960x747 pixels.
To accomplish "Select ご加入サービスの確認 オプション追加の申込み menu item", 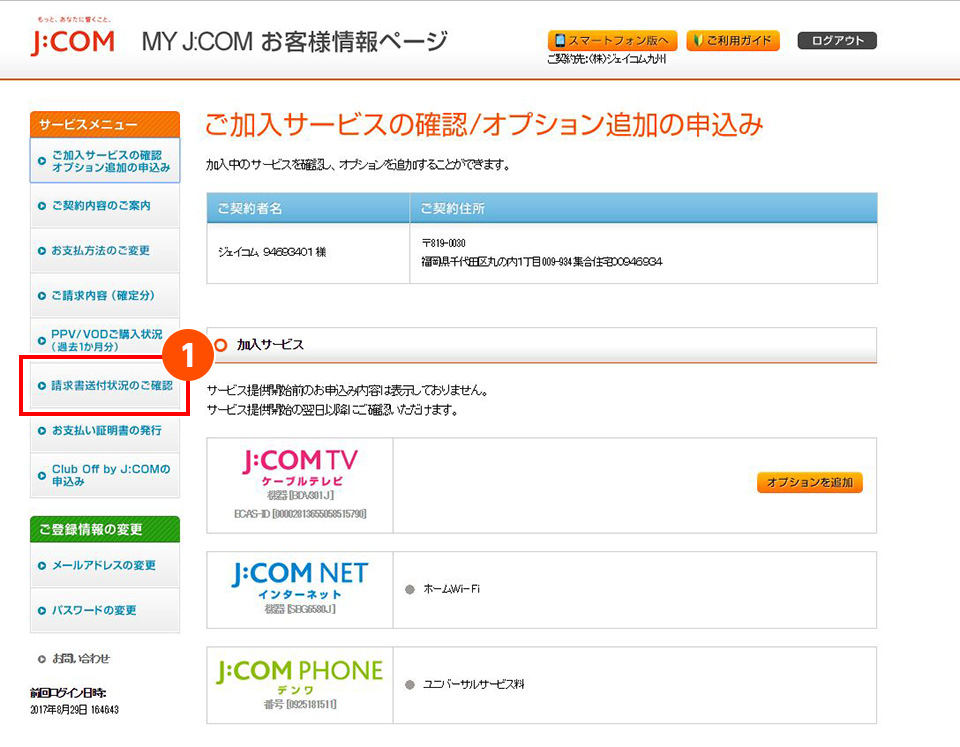I will 105,161.
